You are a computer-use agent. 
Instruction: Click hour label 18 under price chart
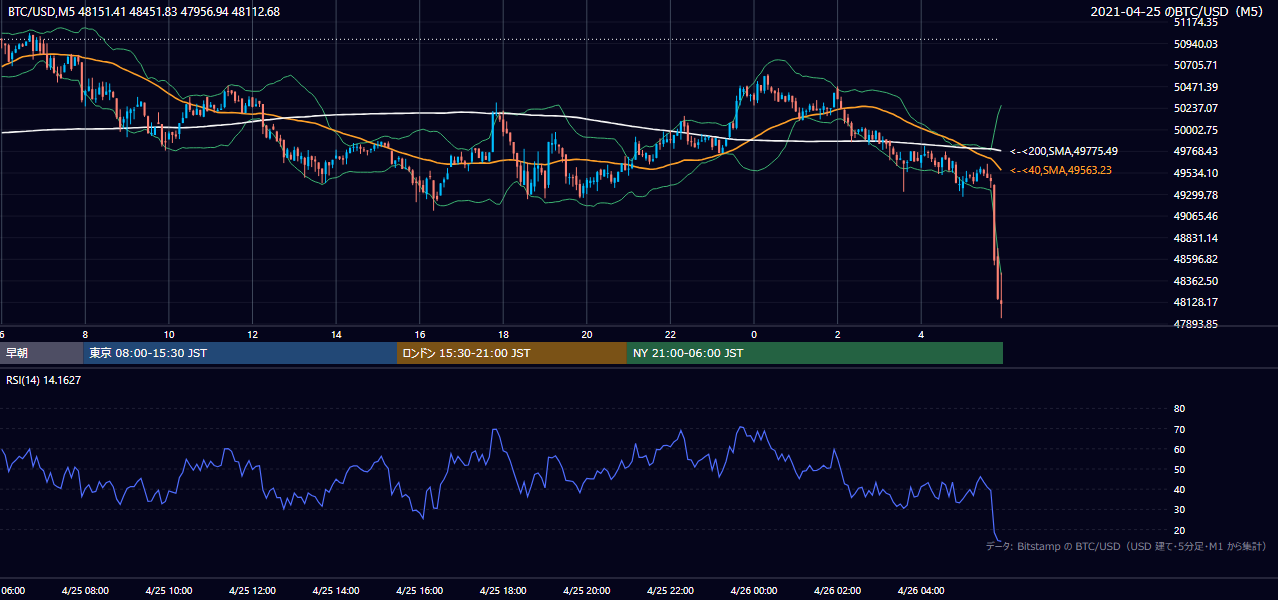[x=504, y=334]
